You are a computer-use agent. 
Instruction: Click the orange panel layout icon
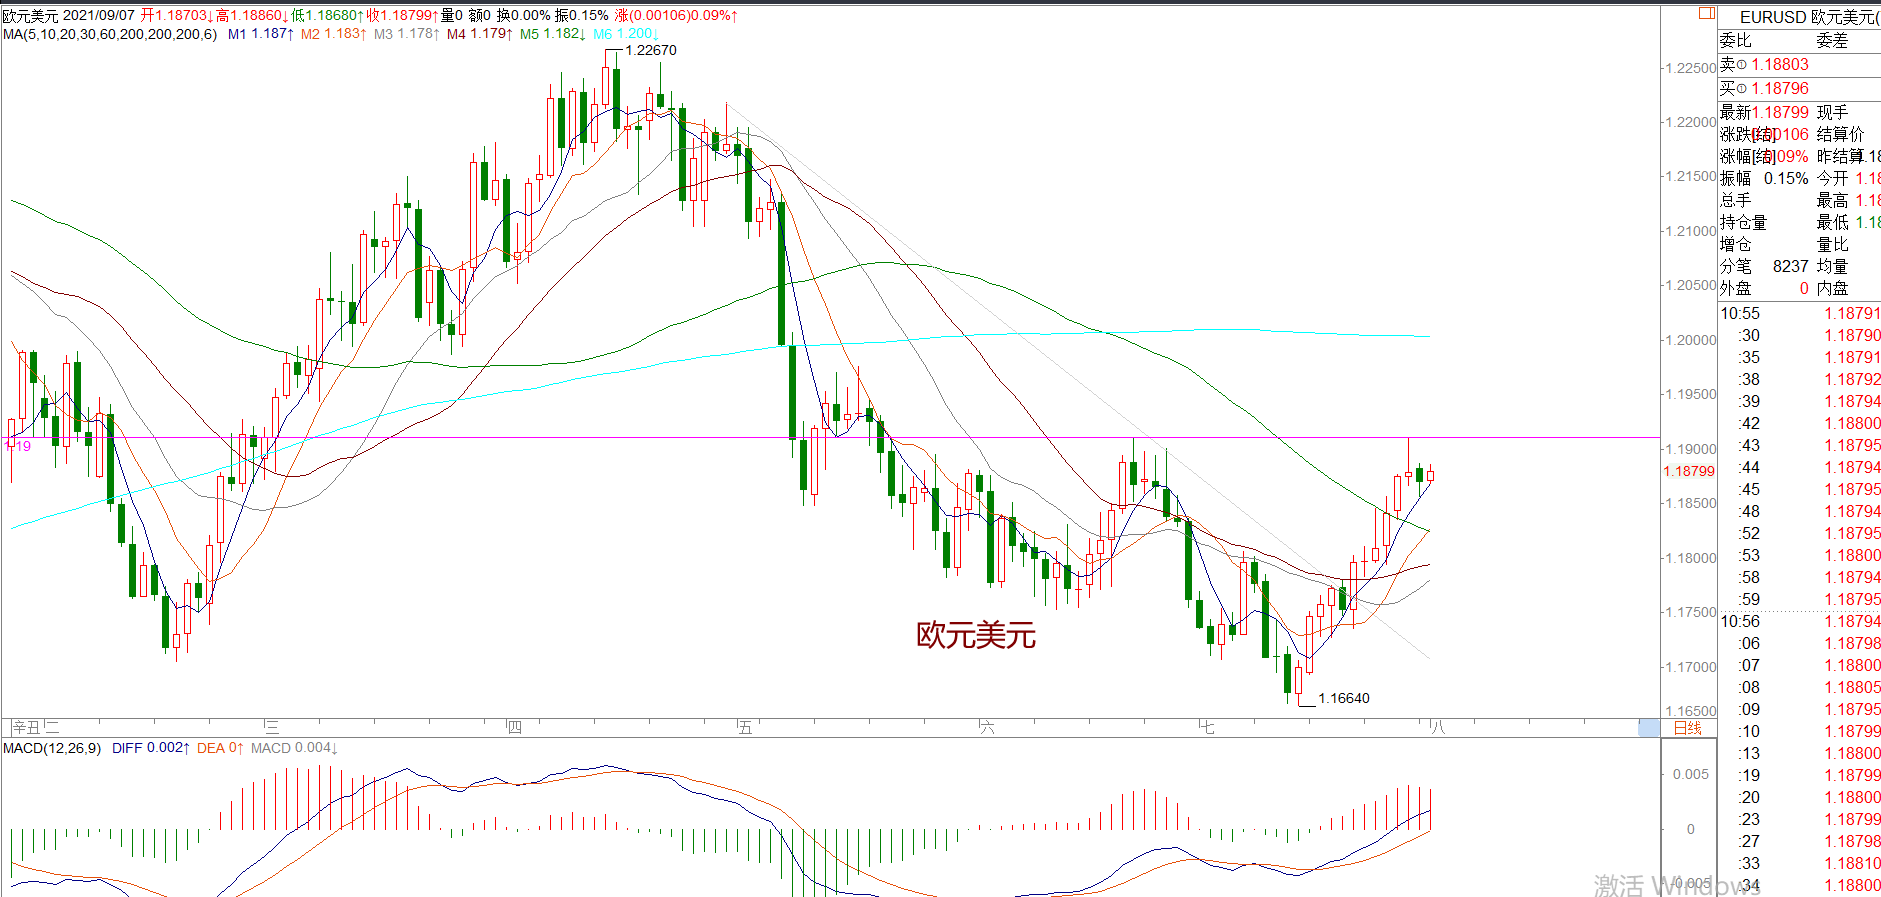(x=1707, y=14)
